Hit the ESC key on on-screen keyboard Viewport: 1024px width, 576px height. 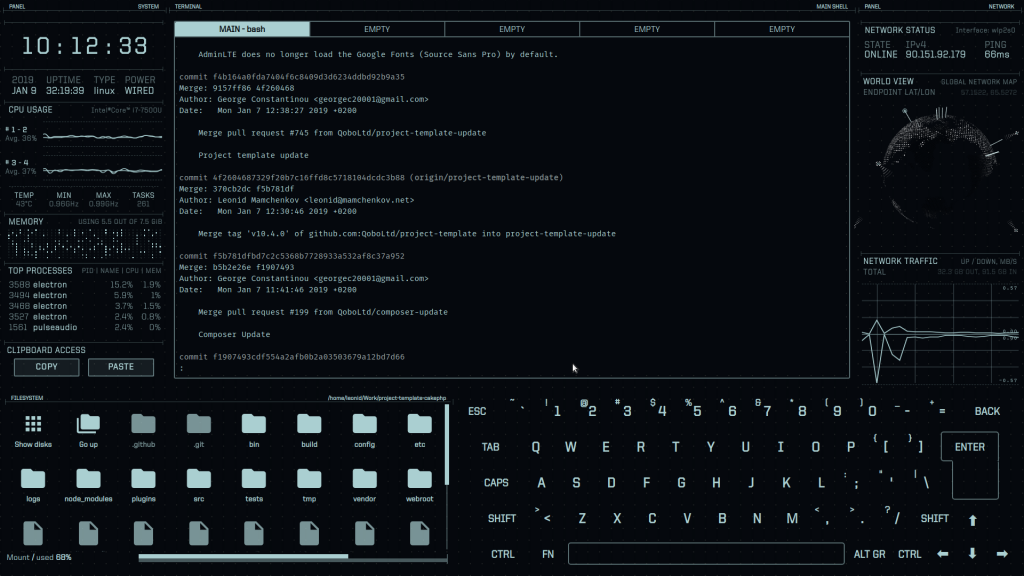pyautogui.click(x=477, y=411)
